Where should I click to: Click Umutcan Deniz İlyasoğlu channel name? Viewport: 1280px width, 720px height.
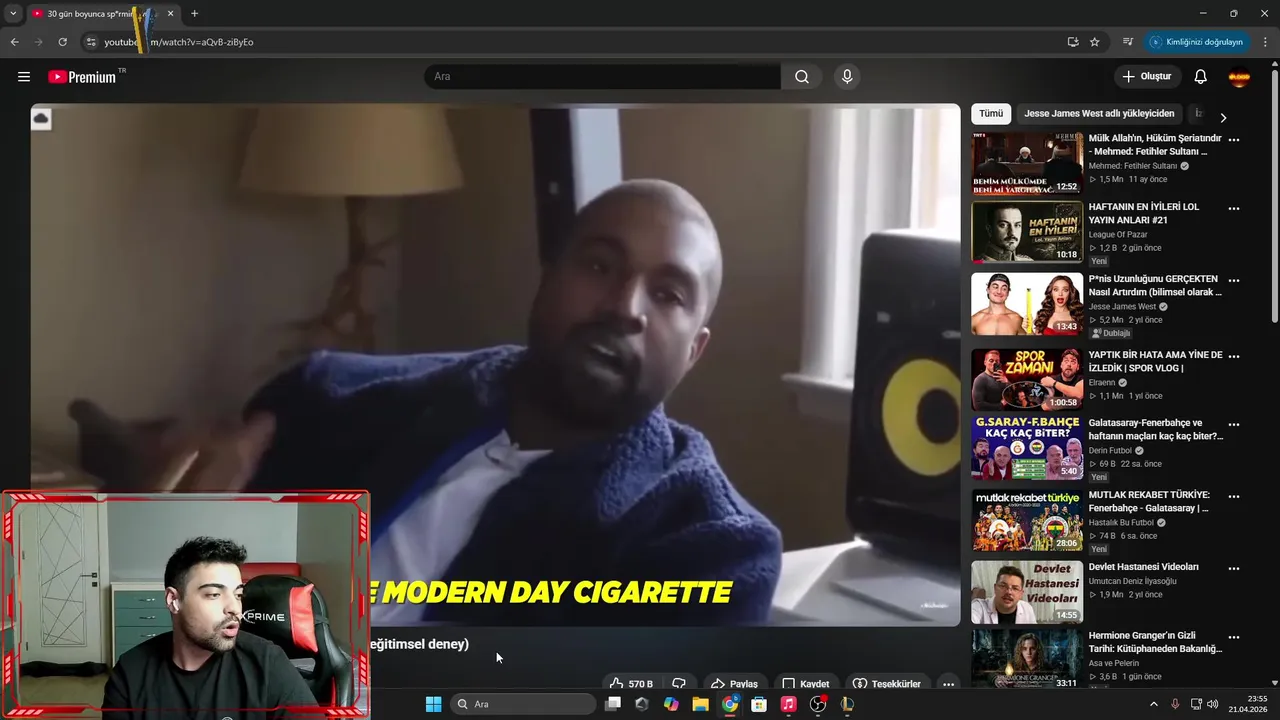pos(1132,581)
